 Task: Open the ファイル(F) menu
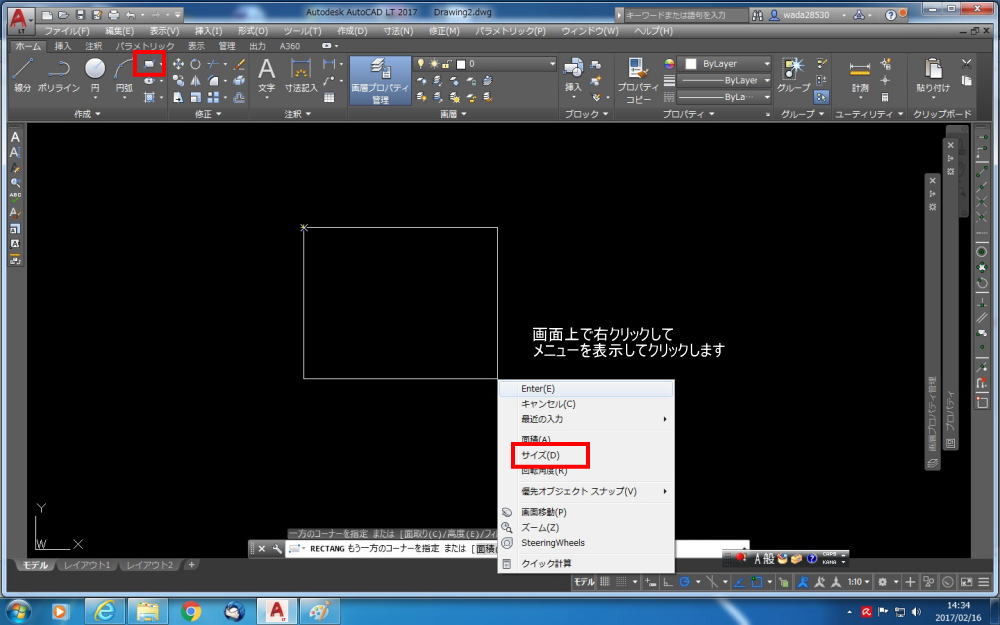point(67,31)
